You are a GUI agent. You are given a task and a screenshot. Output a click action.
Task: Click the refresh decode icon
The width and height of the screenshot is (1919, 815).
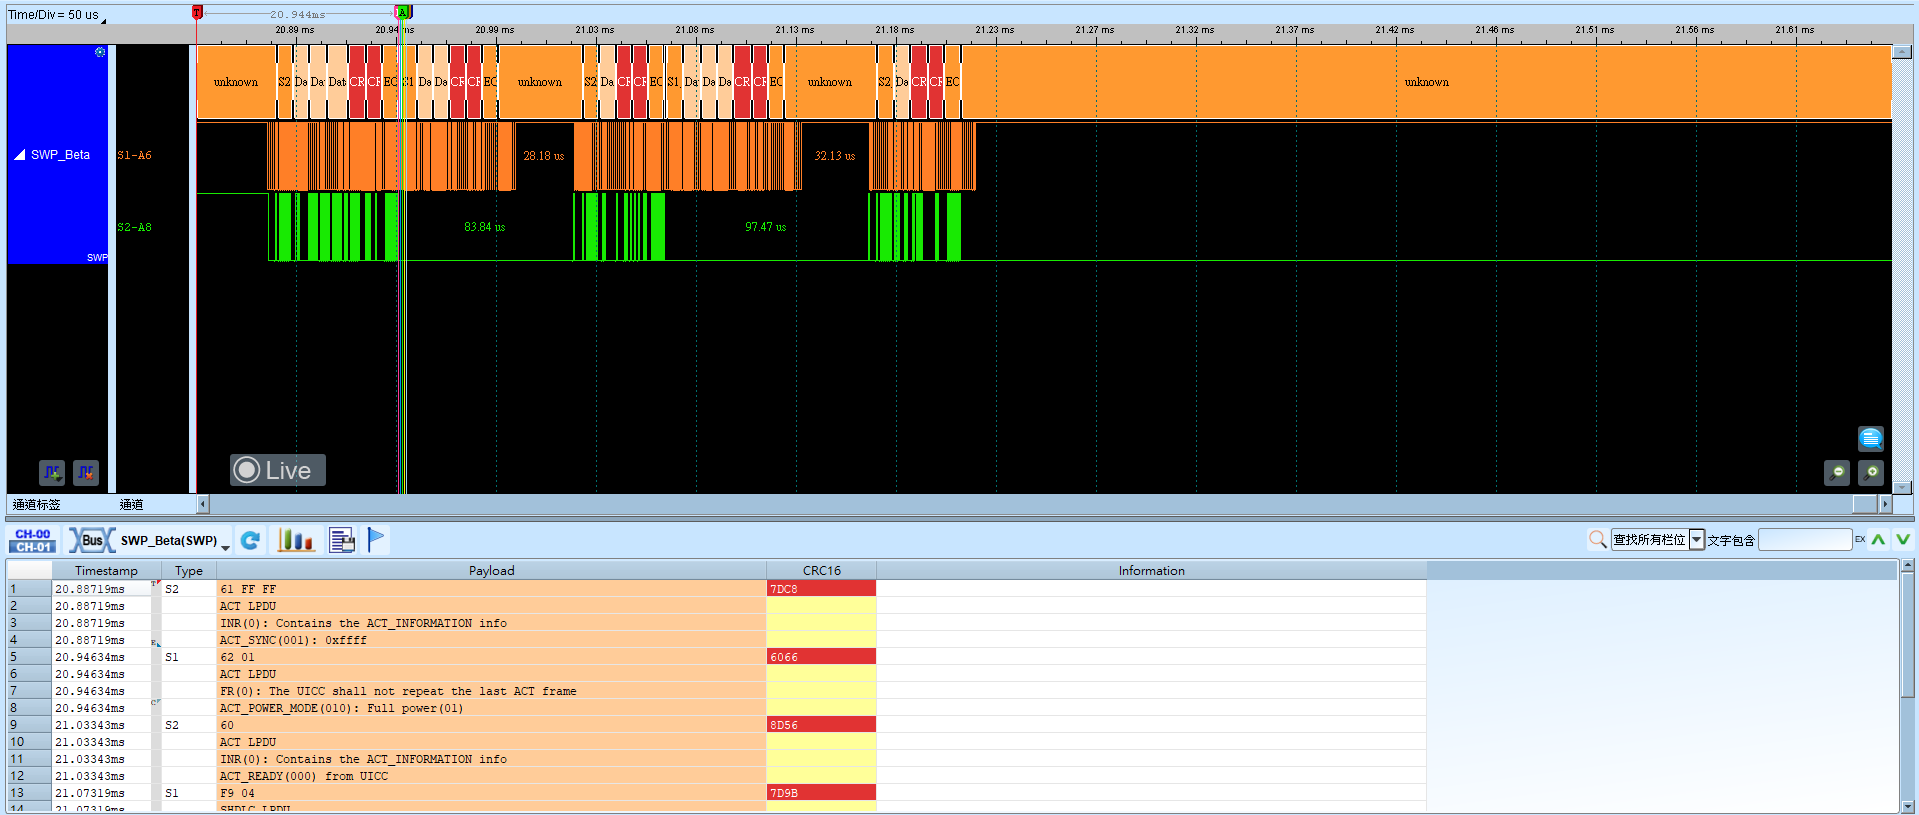[250, 540]
